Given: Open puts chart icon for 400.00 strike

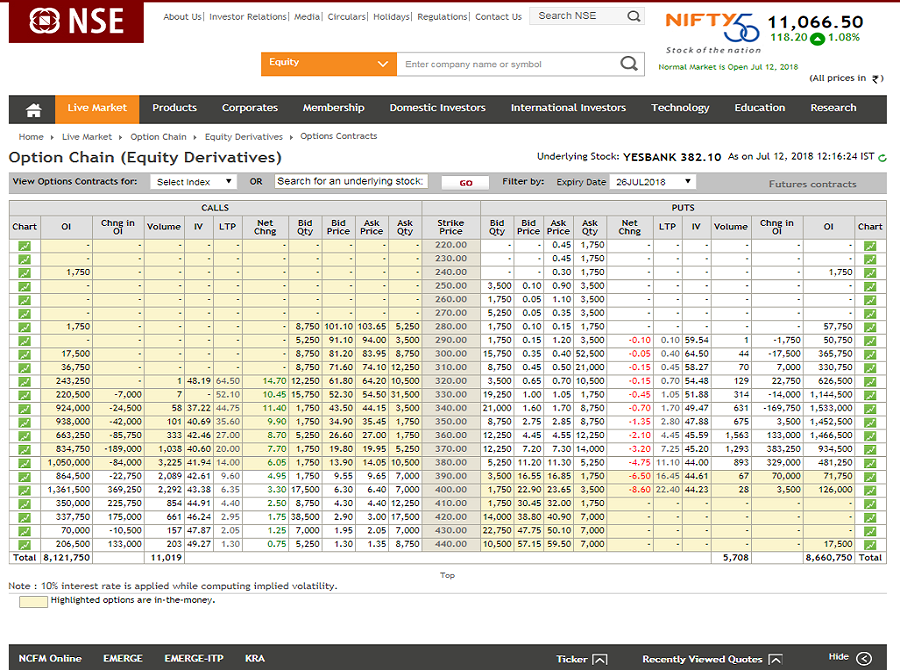Looking at the screenshot, I should [870, 490].
